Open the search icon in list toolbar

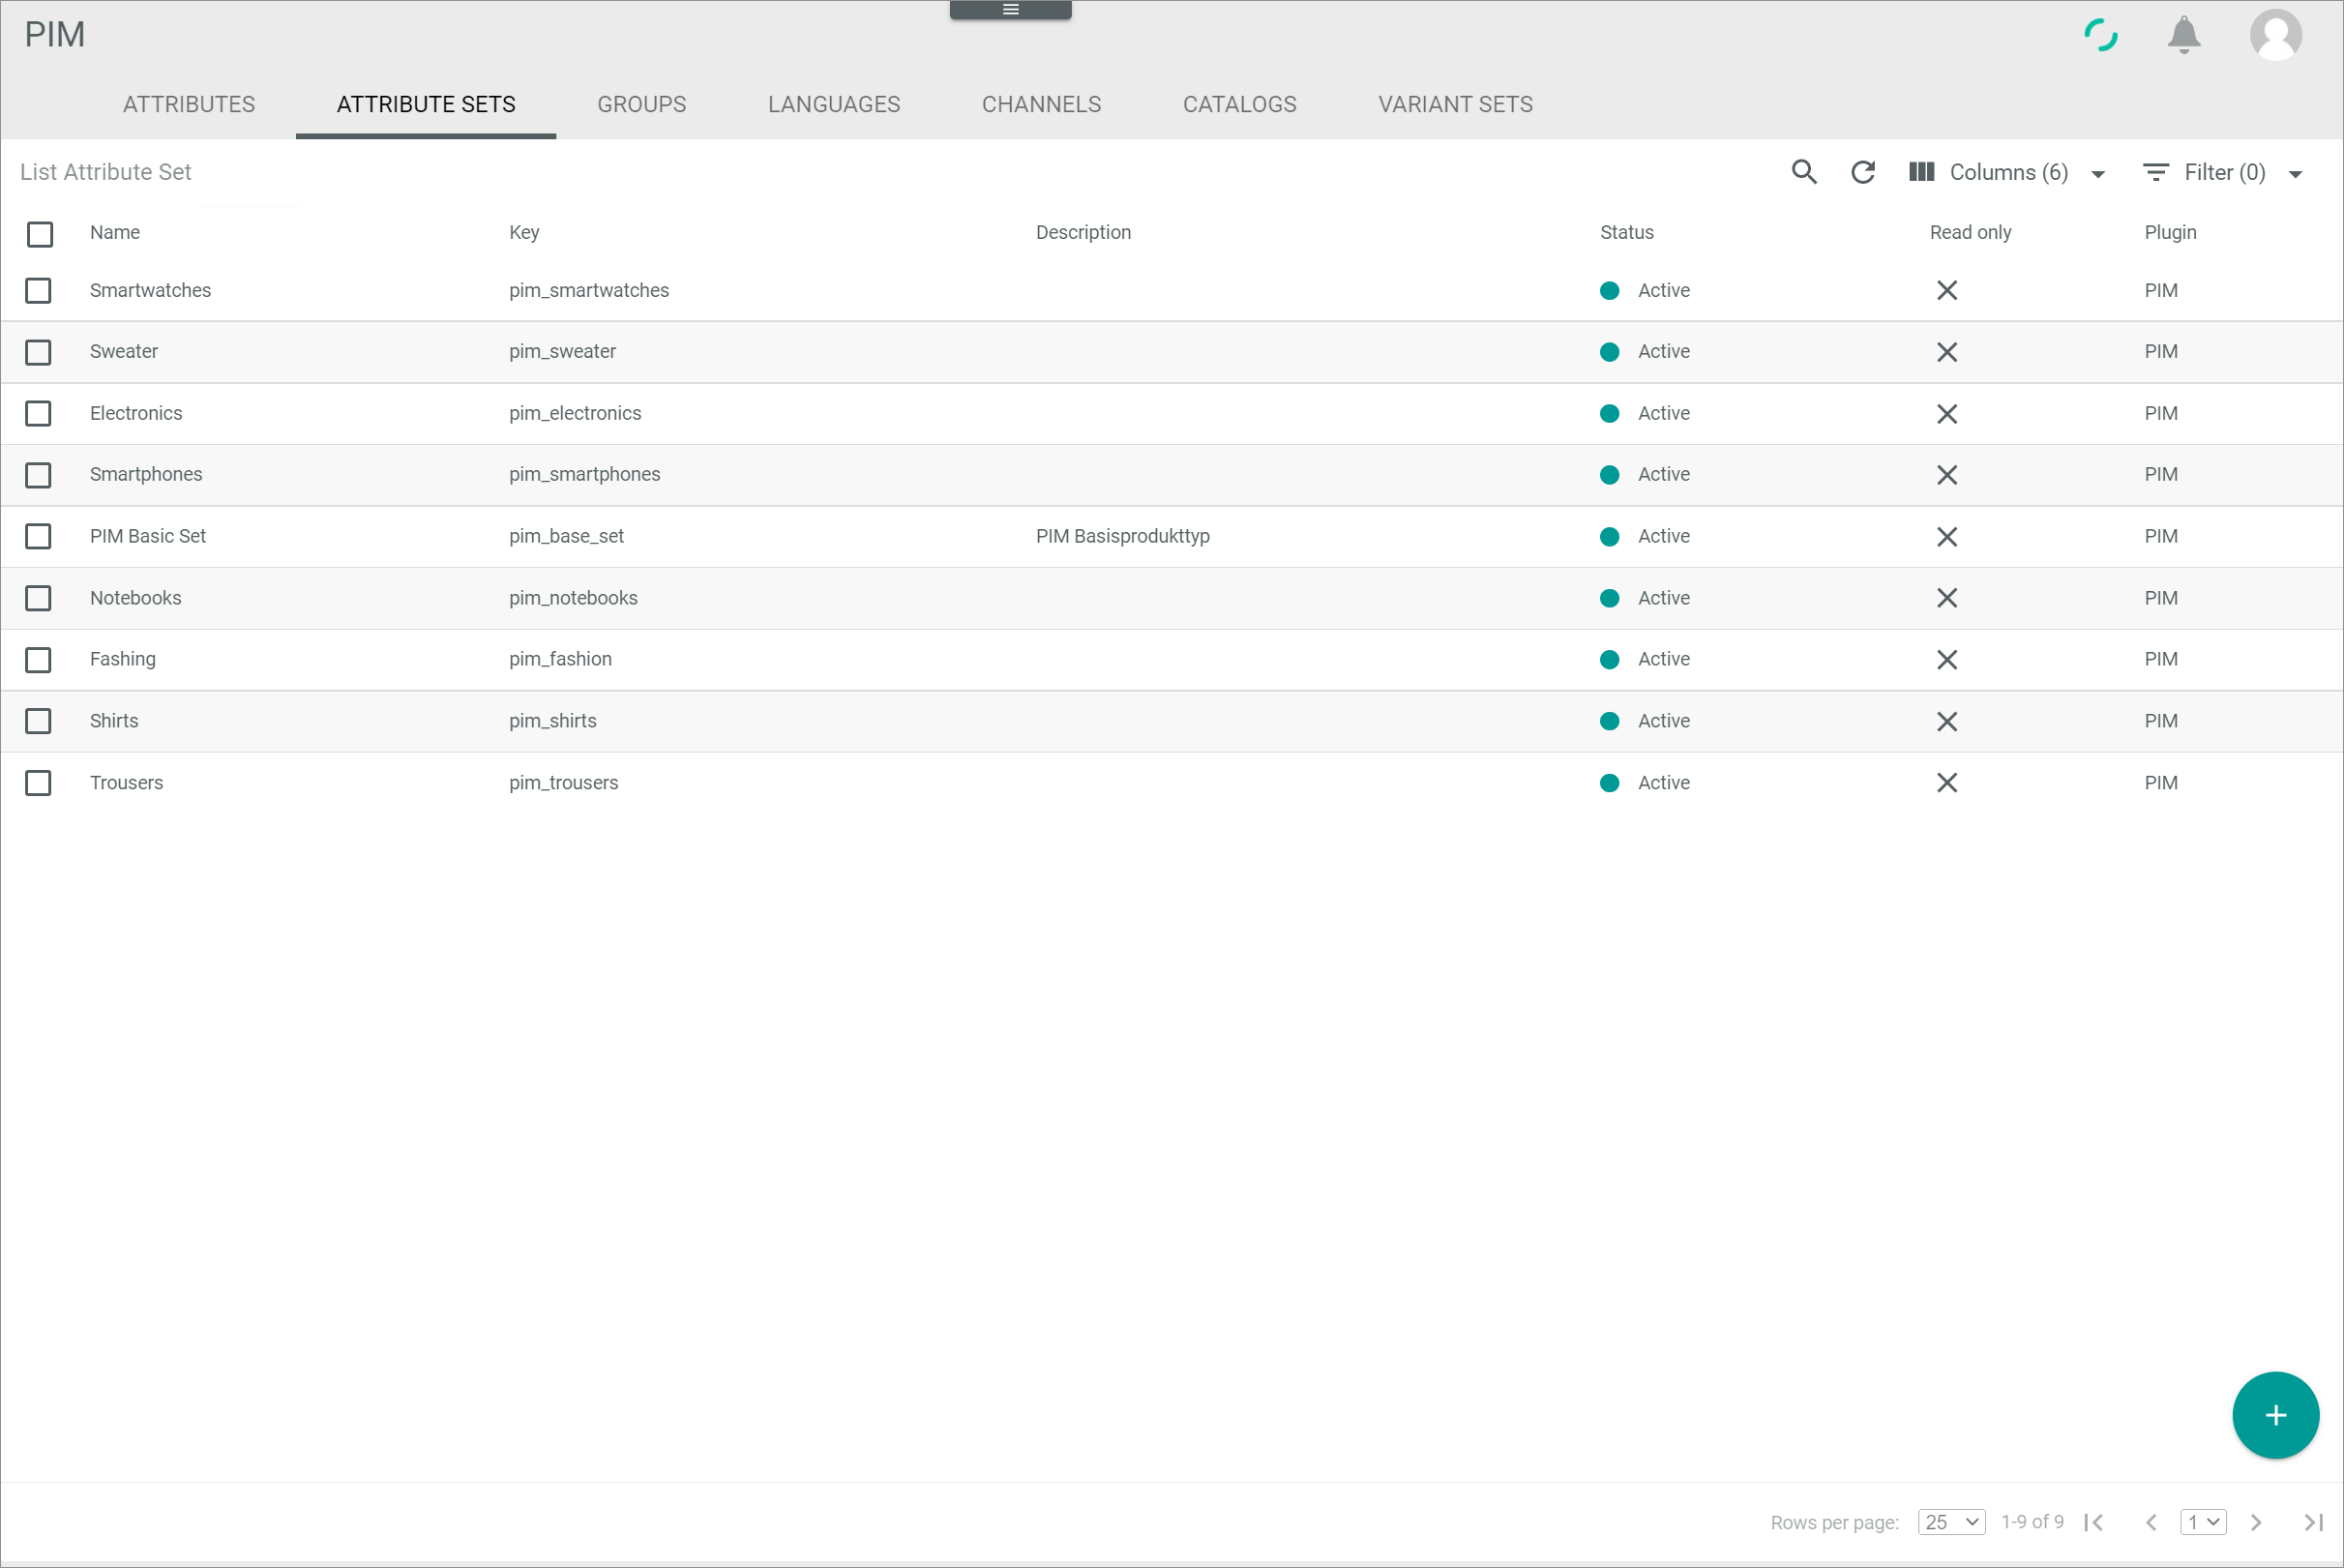1804,172
